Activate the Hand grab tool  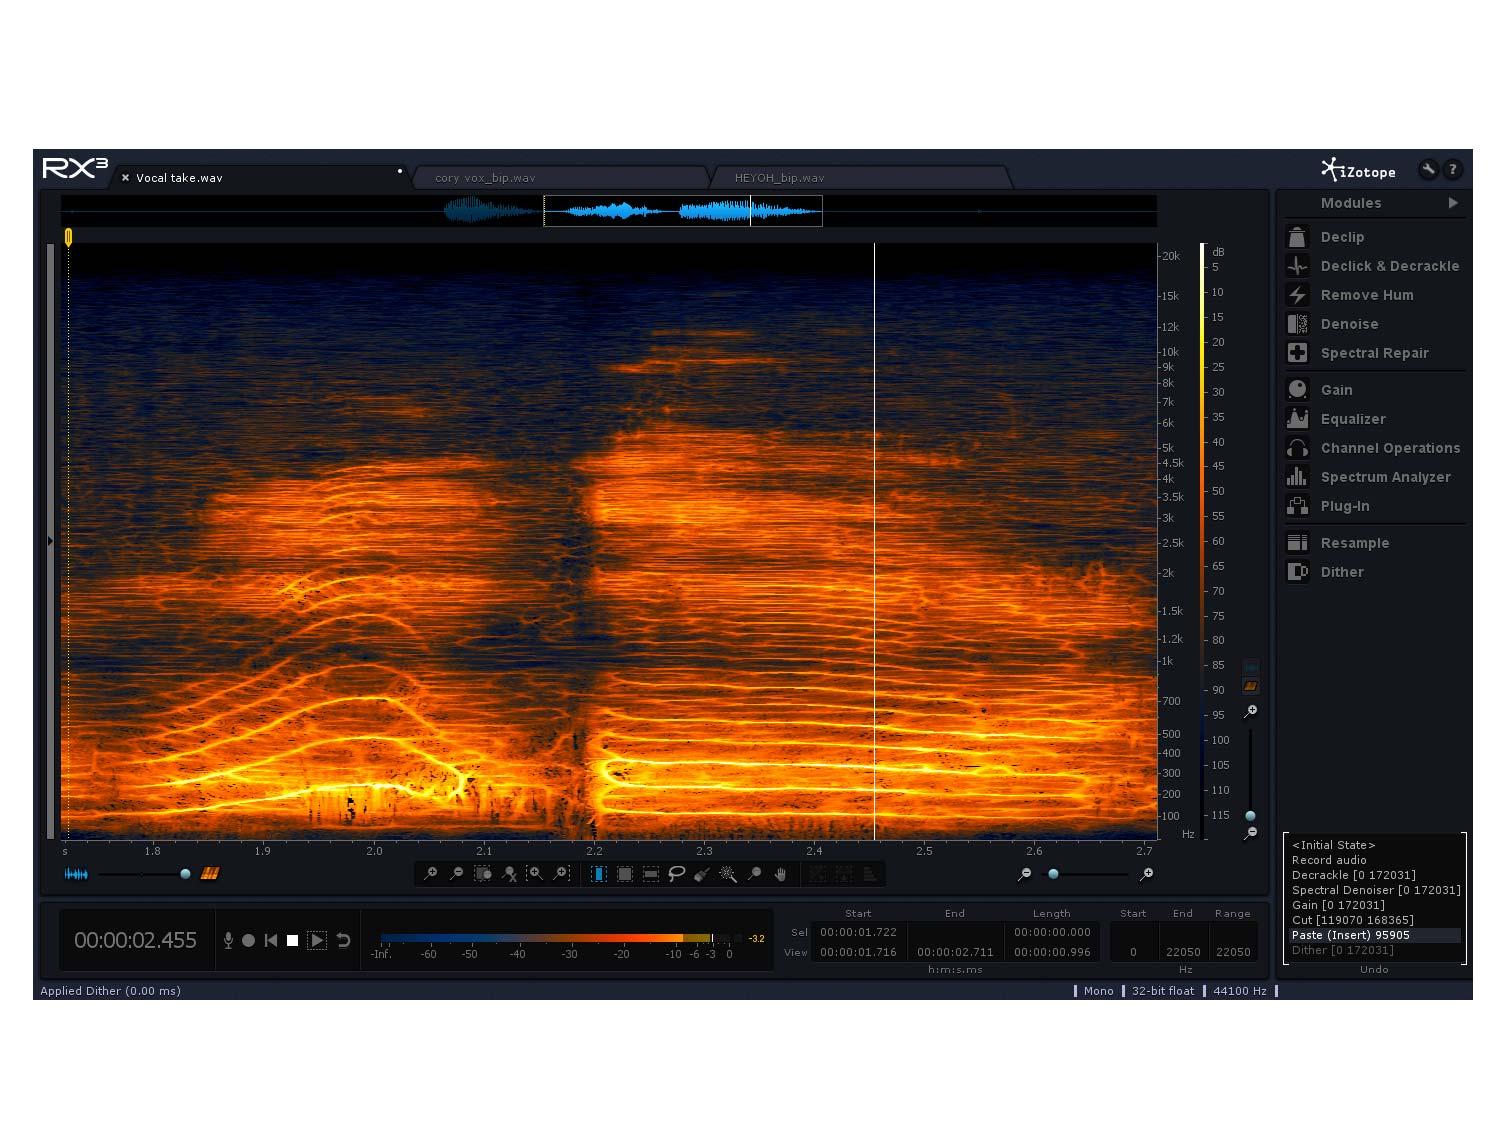click(780, 874)
